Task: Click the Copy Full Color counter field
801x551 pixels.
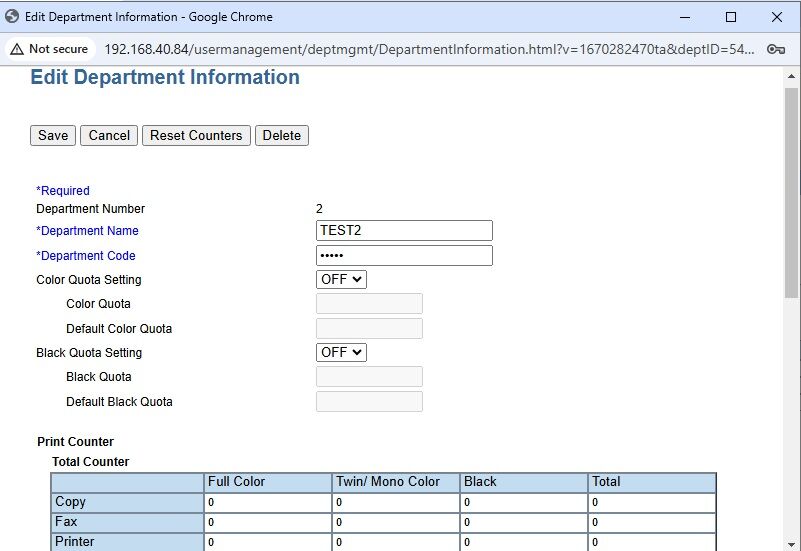Action: click(267, 502)
